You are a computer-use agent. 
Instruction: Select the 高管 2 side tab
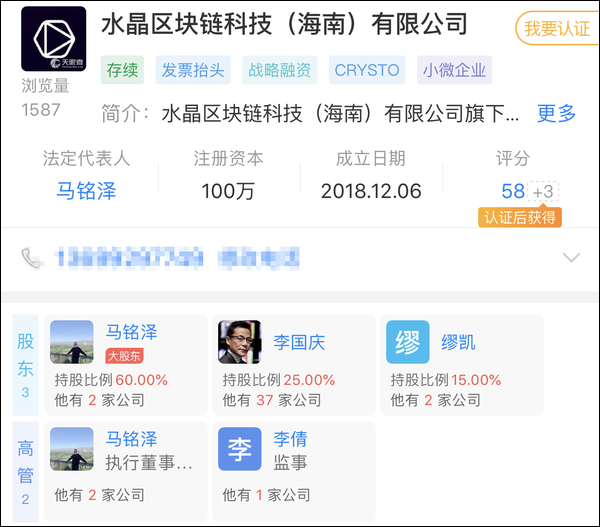coord(25,472)
